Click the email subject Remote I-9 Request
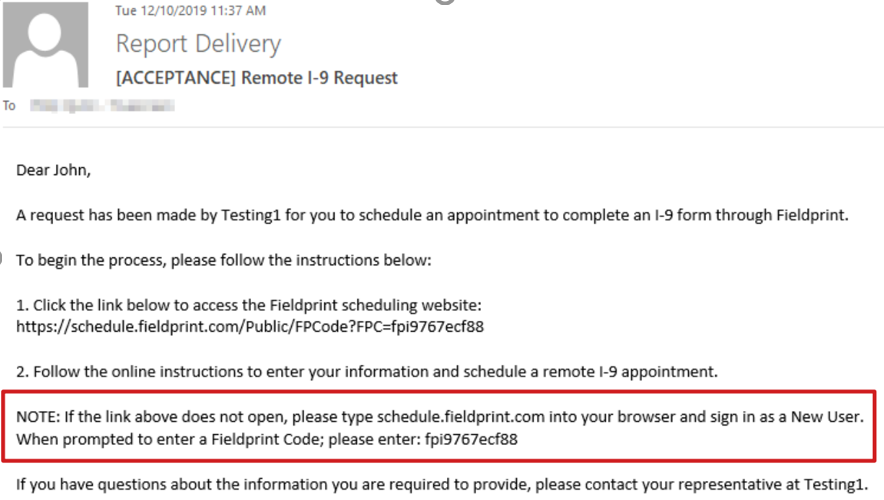This screenshot has height=500, width=884. 319,78
